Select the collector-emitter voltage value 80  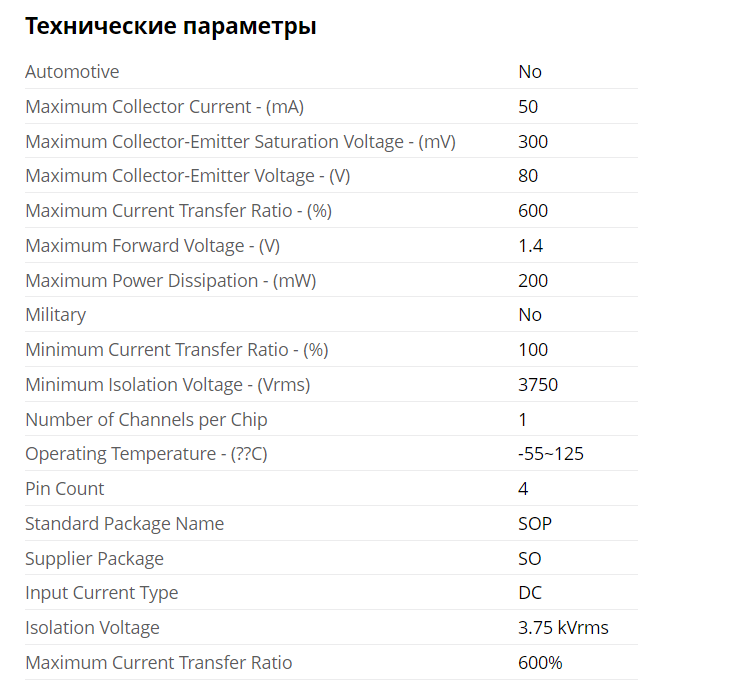[x=528, y=176]
